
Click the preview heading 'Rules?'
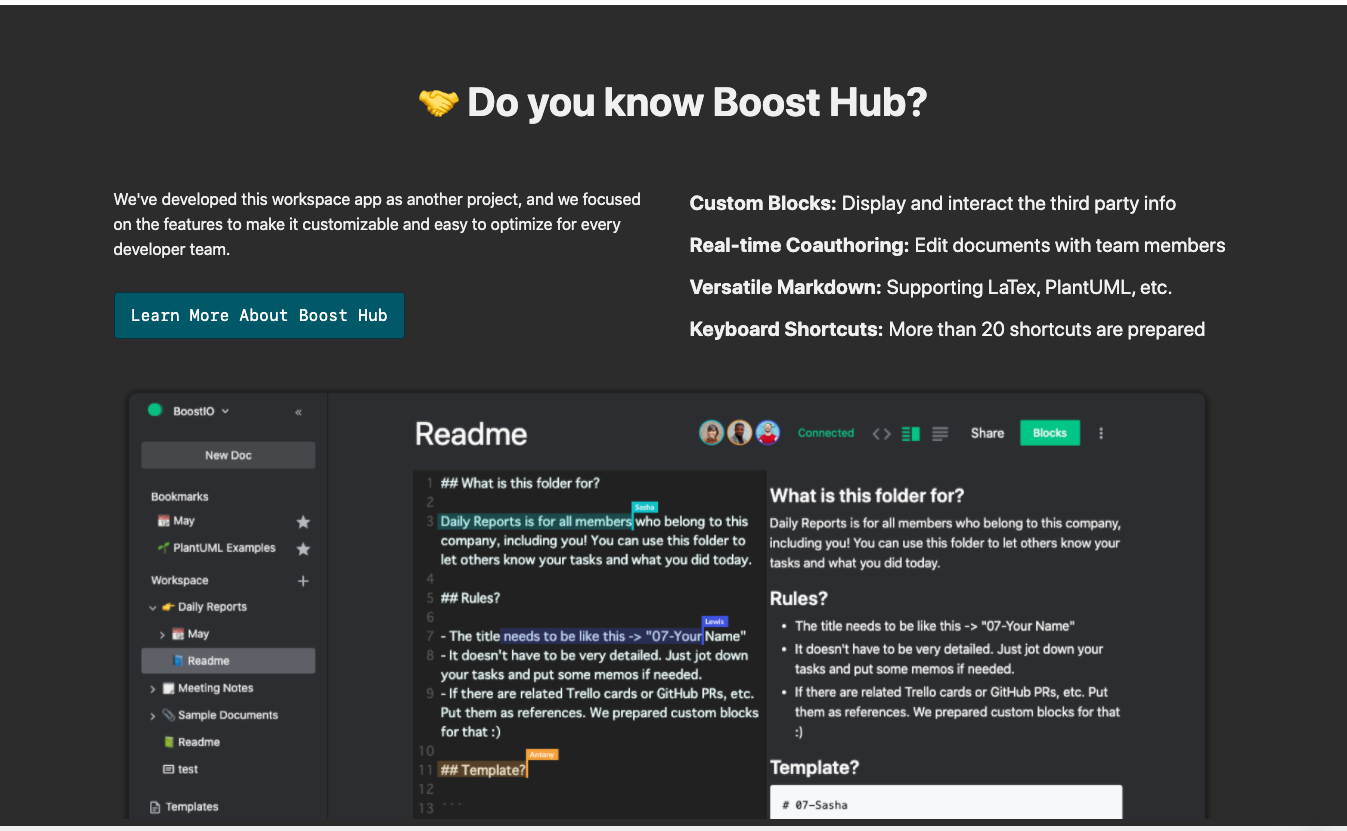799,599
